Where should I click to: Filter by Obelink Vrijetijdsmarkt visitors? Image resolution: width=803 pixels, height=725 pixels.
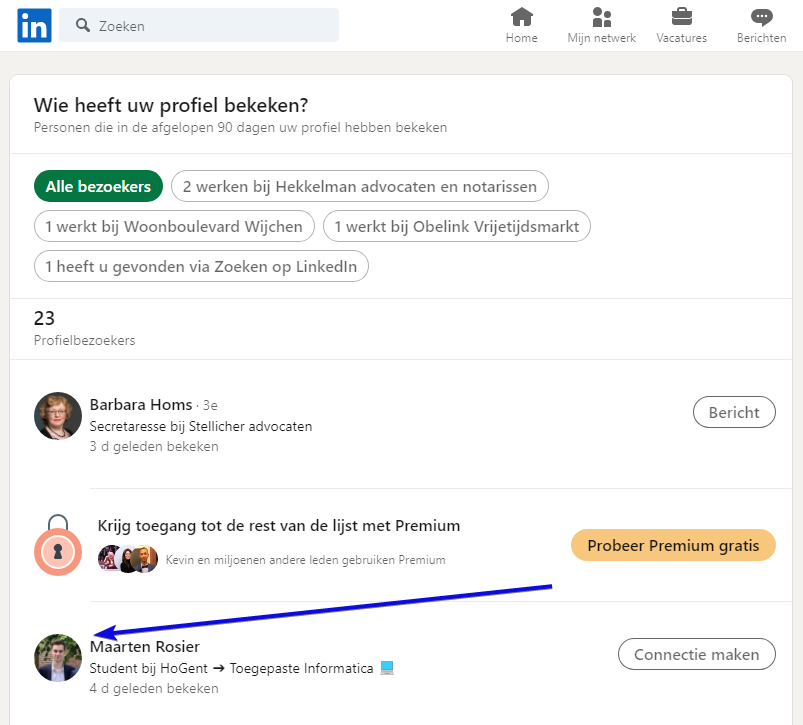pyautogui.click(x=457, y=226)
